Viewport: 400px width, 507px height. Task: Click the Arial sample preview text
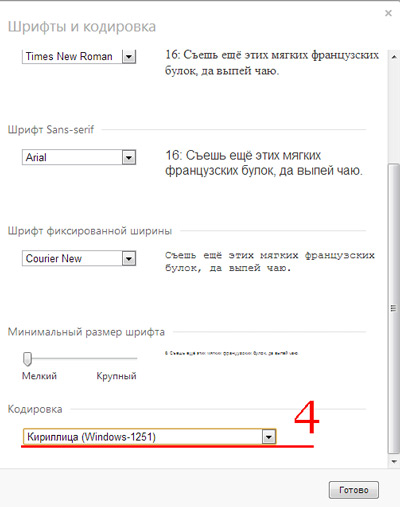point(264,163)
